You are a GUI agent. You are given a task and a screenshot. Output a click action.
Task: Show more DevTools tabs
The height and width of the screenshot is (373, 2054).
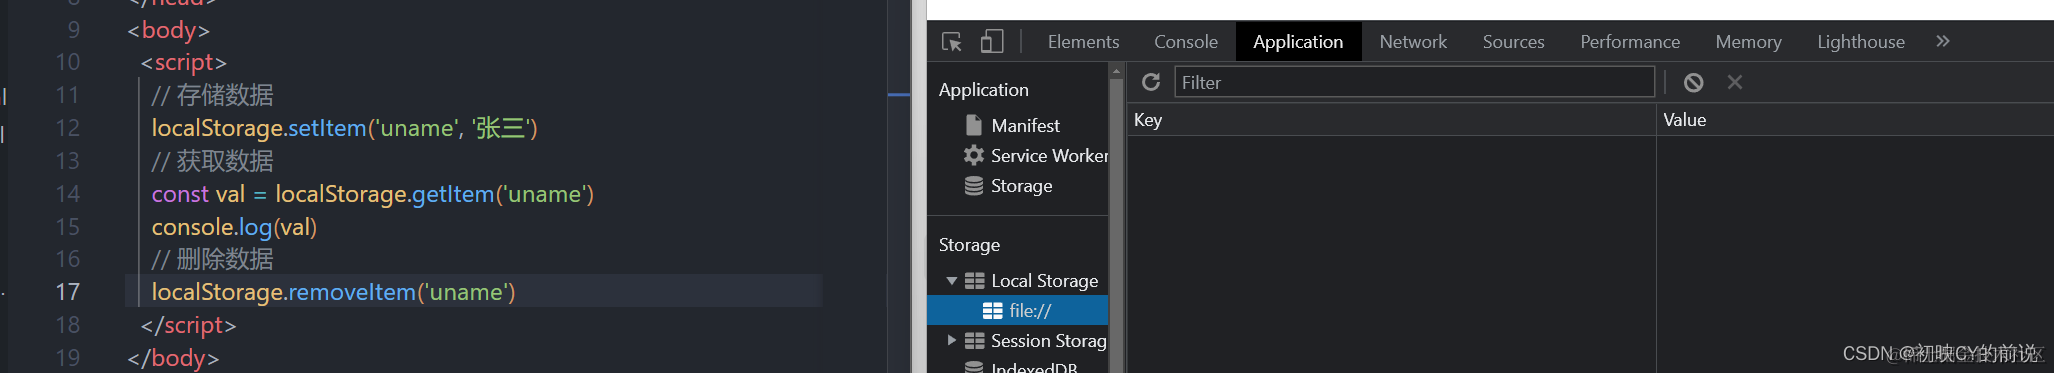click(x=1943, y=41)
